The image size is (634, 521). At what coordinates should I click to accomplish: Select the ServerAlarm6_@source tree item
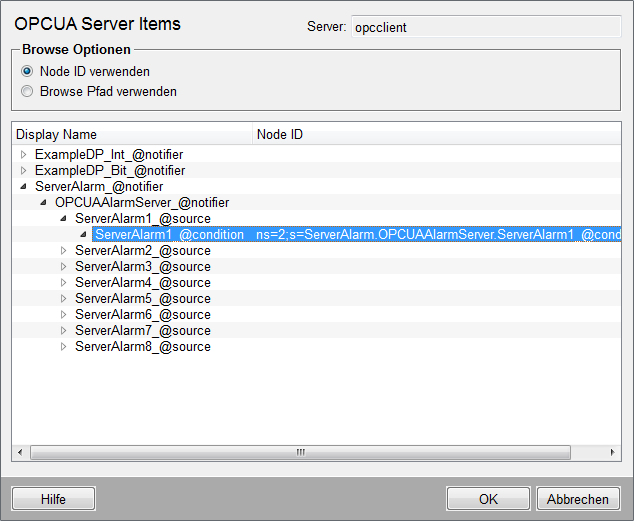coord(143,315)
